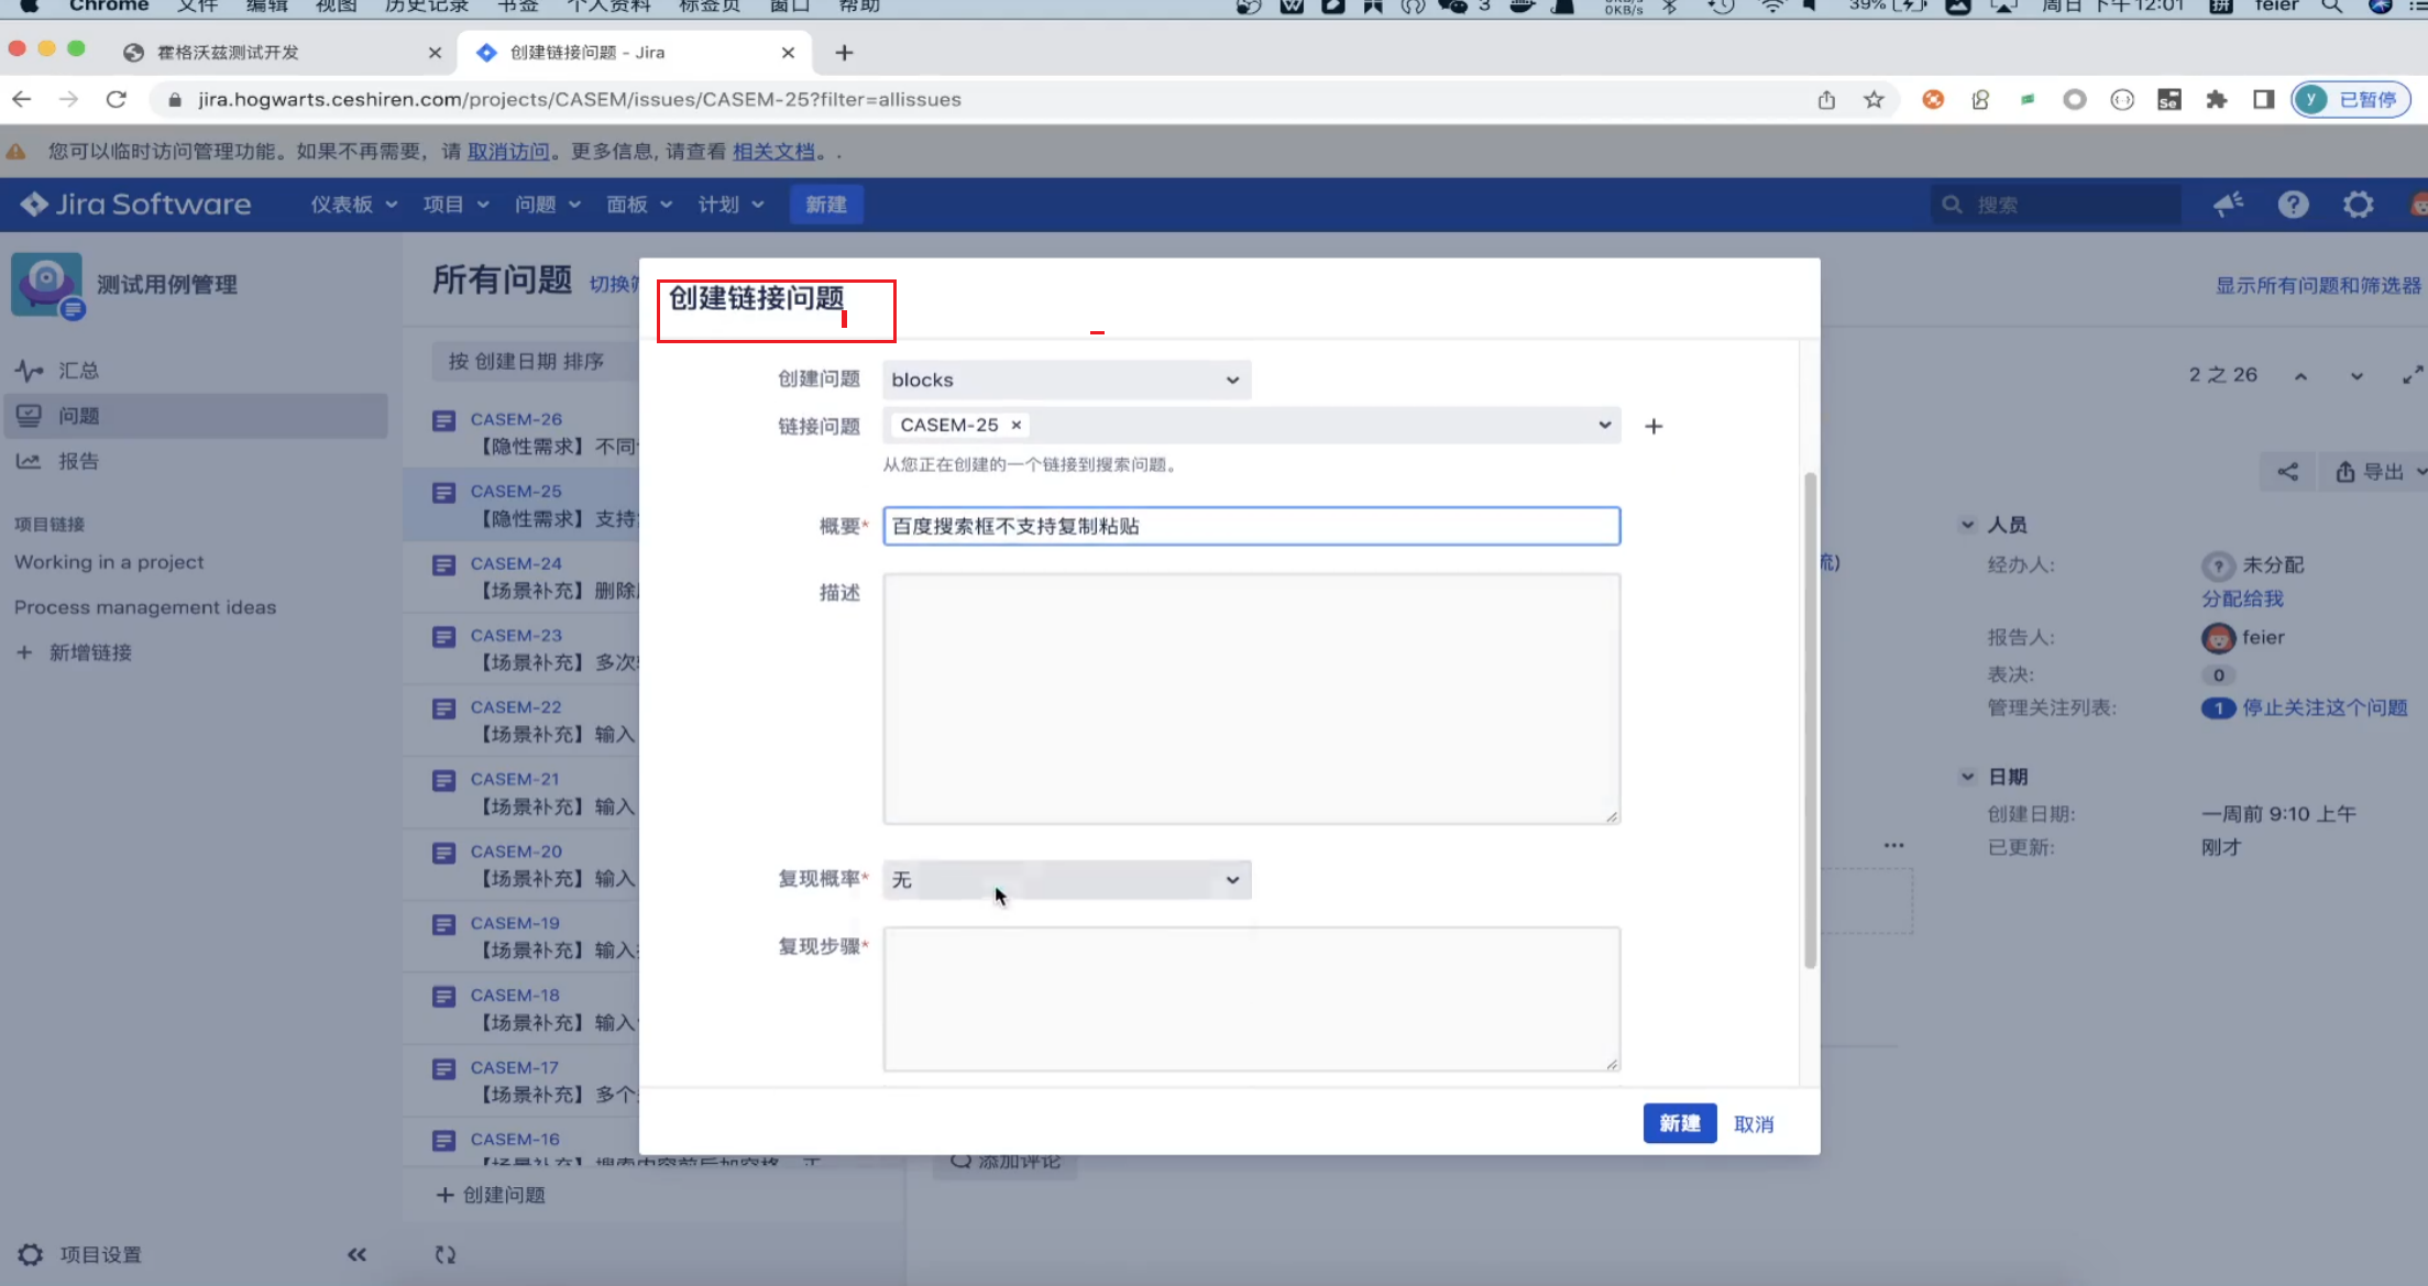2428x1286 pixels.
Task: Click the share icon in issue panel
Action: coord(2288,472)
